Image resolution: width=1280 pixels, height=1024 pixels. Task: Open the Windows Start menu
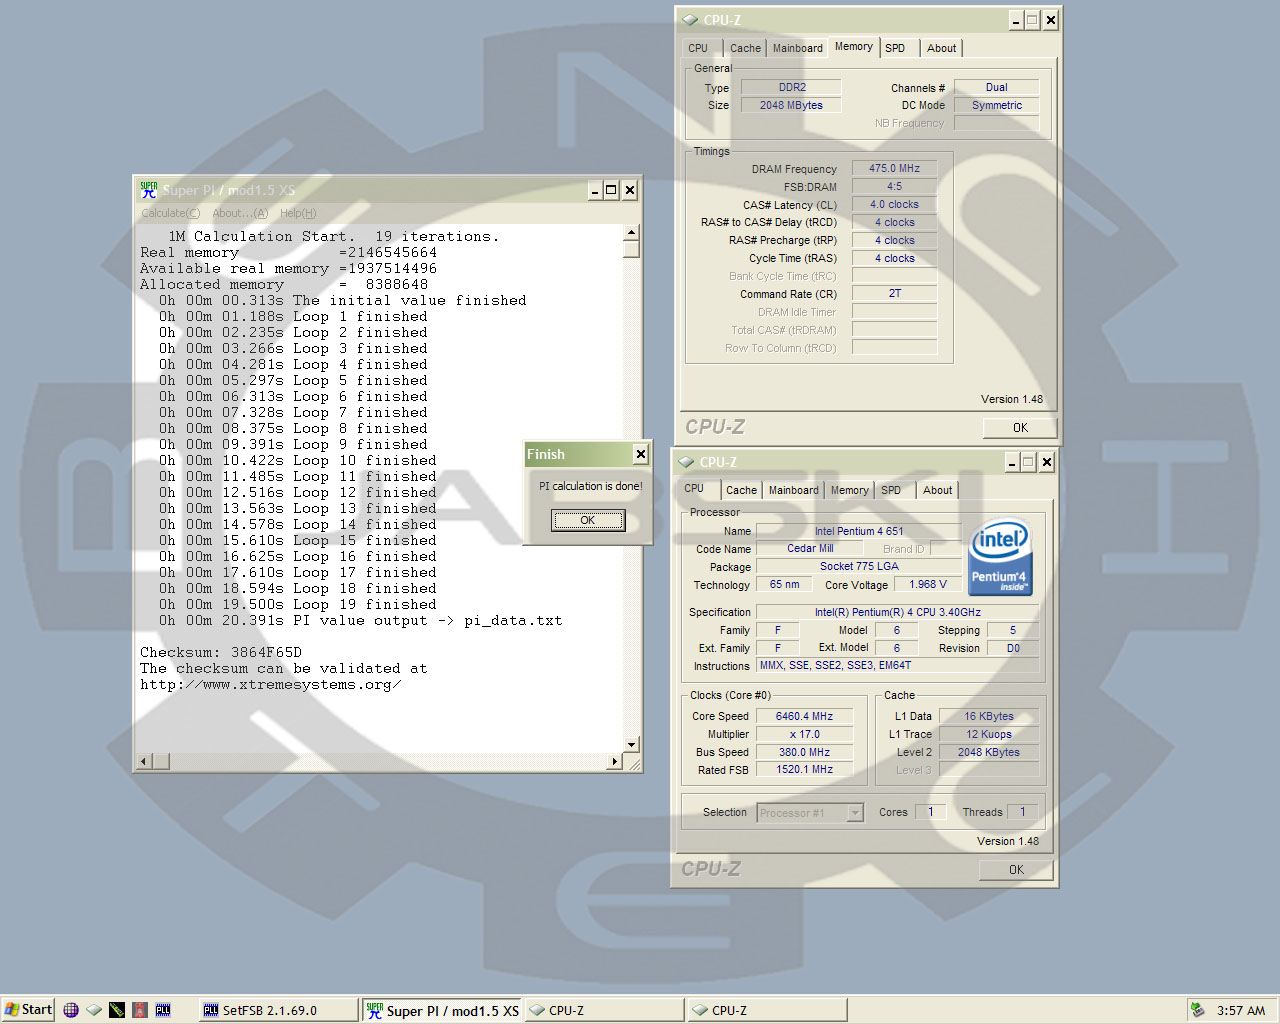point(28,1010)
